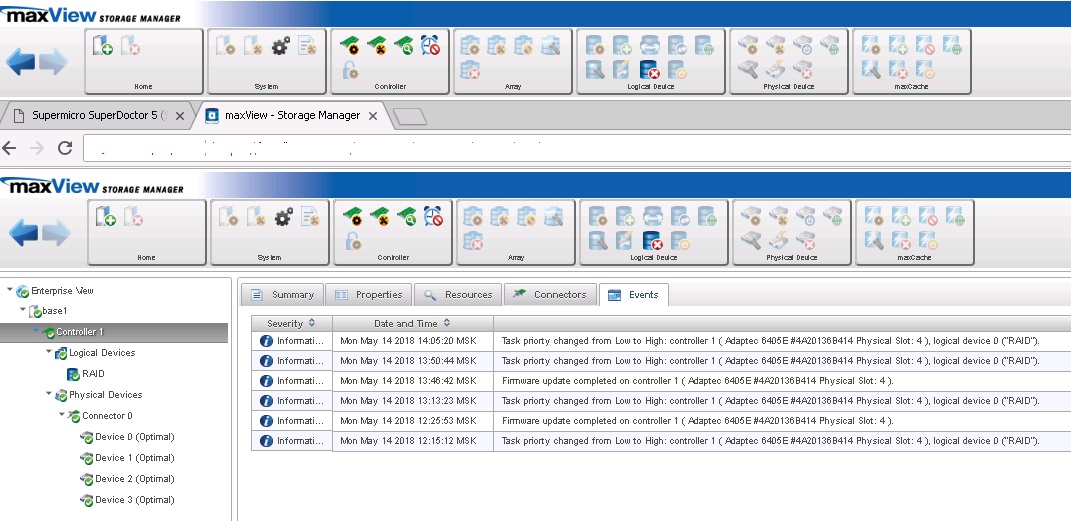Select Device 0 (Optimal) in the tree
This screenshot has height=521, width=1071.
127,437
